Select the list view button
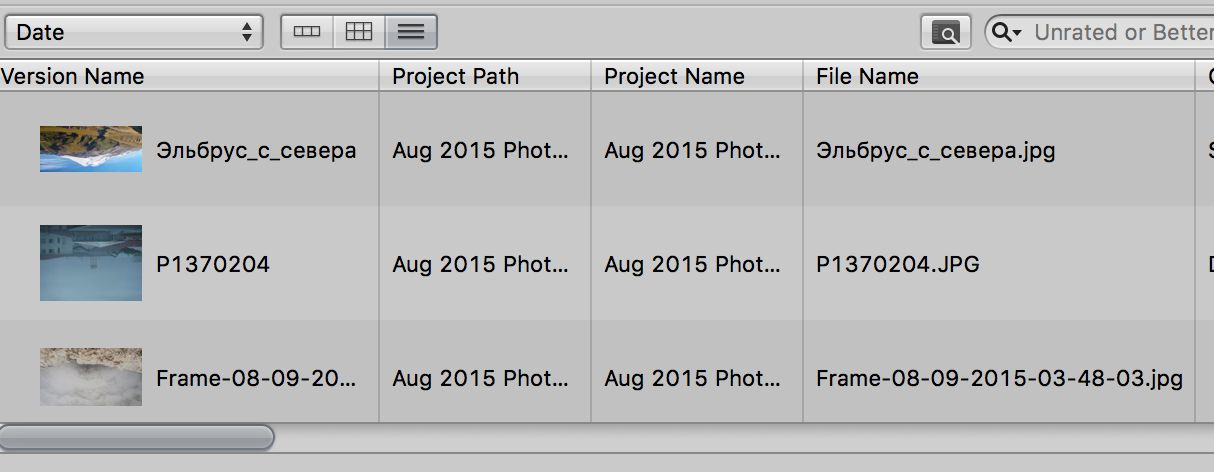 (x=411, y=32)
